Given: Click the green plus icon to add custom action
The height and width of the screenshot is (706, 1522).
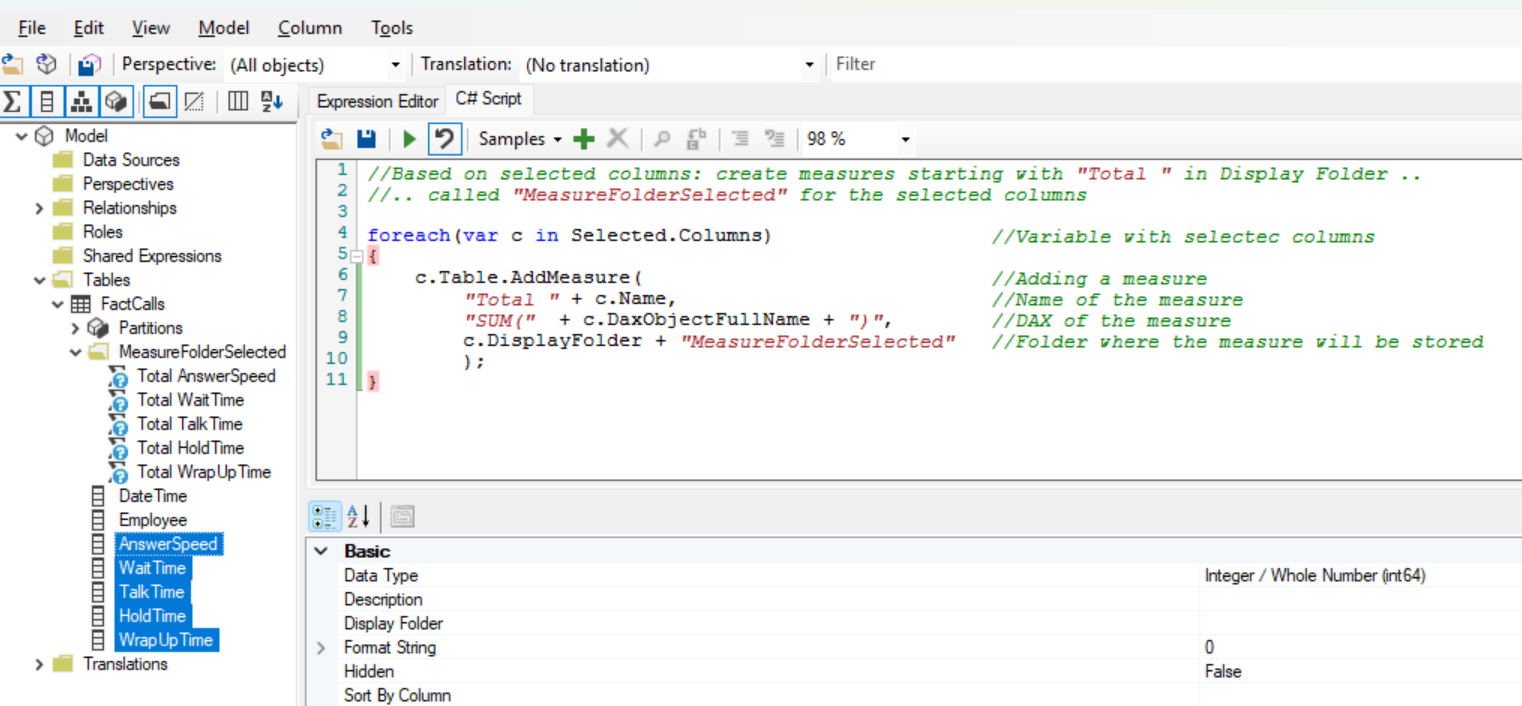Looking at the screenshot, I should click(584, 139).
